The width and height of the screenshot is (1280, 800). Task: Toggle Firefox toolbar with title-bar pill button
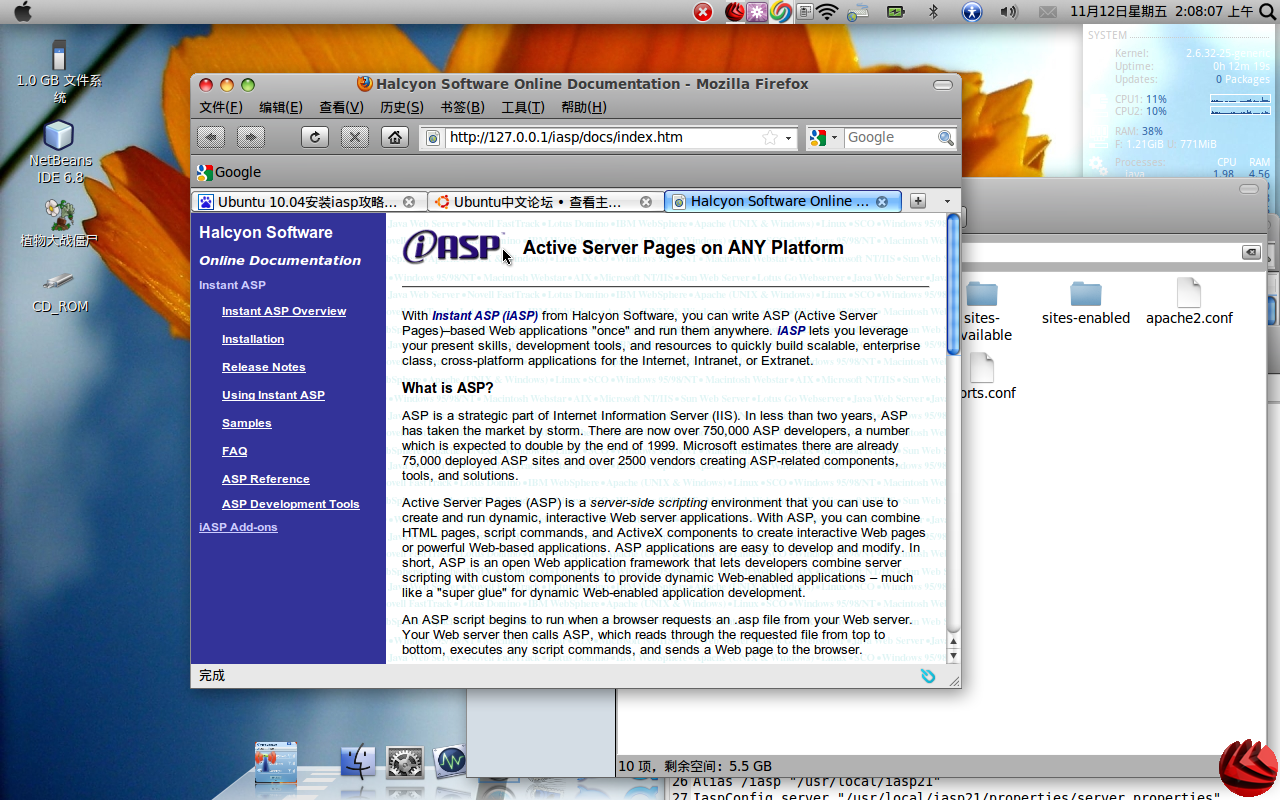942,84
